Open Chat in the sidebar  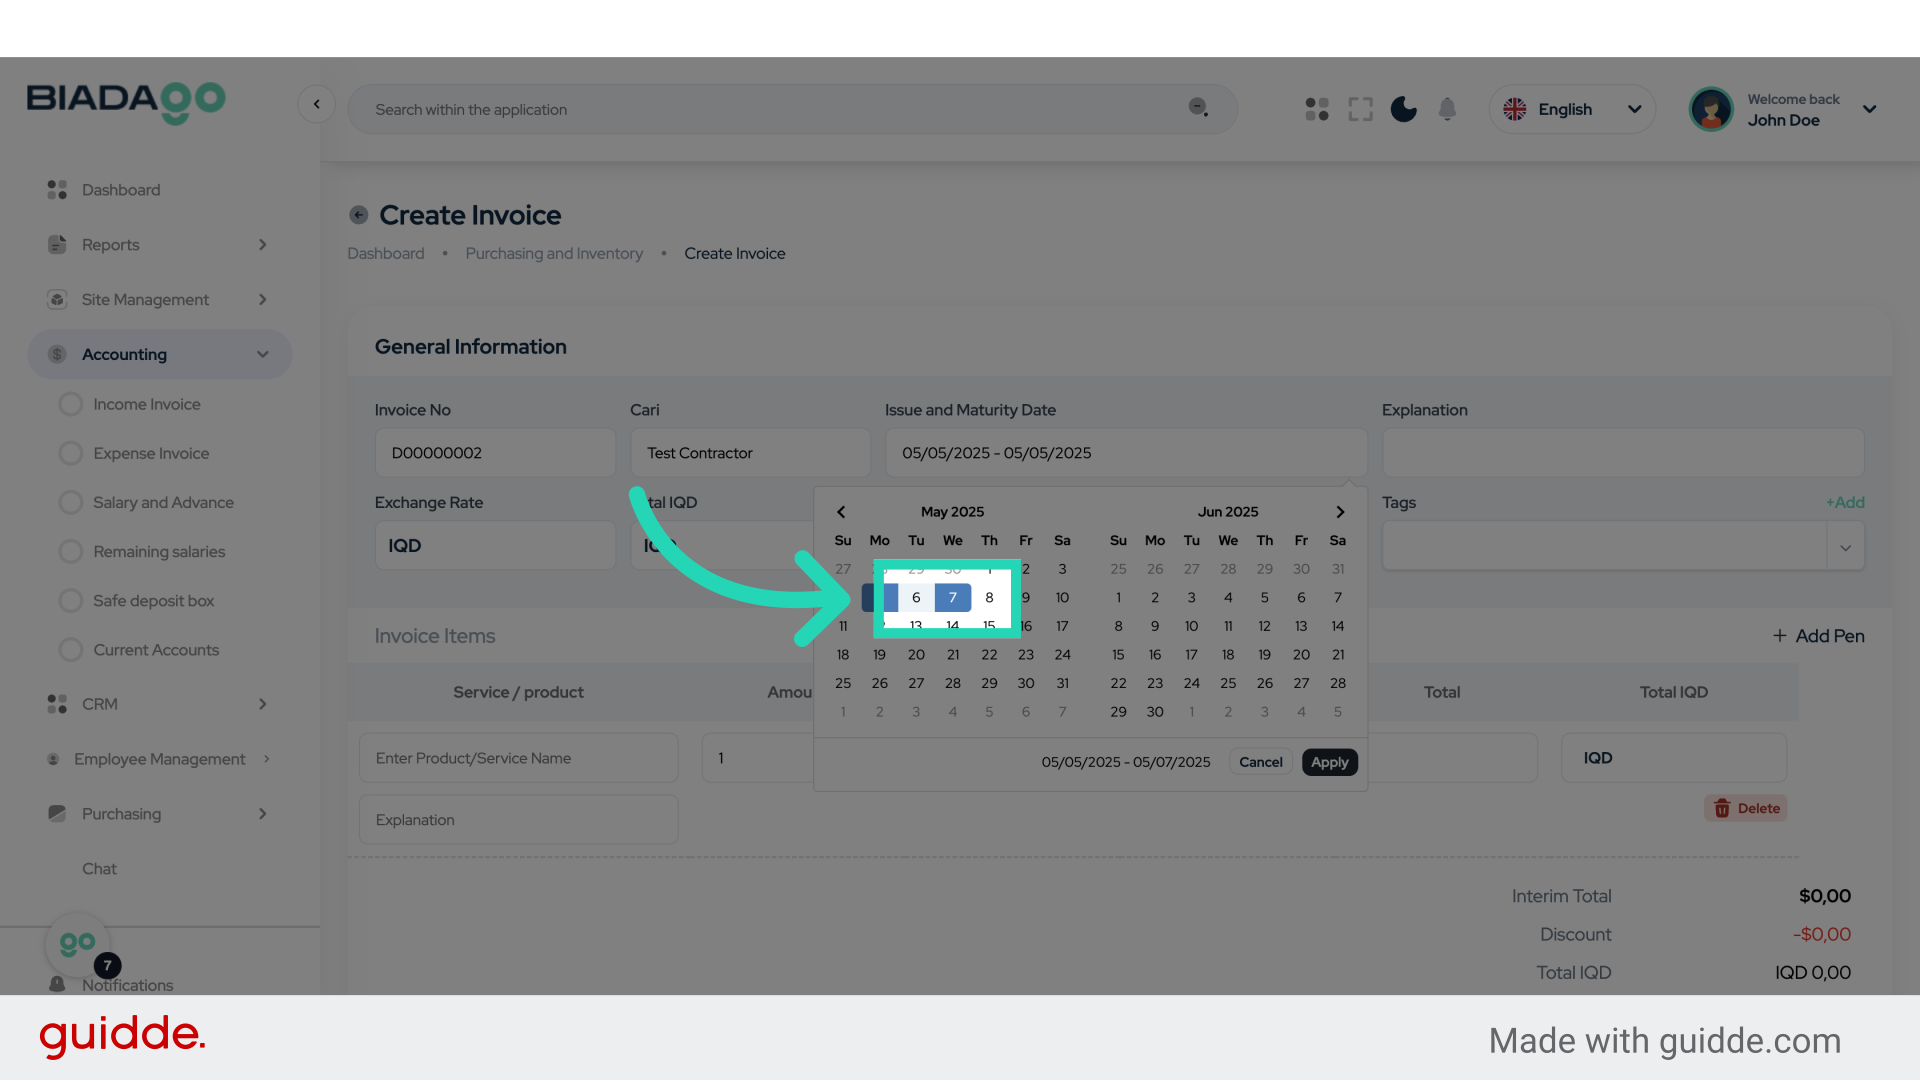[x=99, y=869]
